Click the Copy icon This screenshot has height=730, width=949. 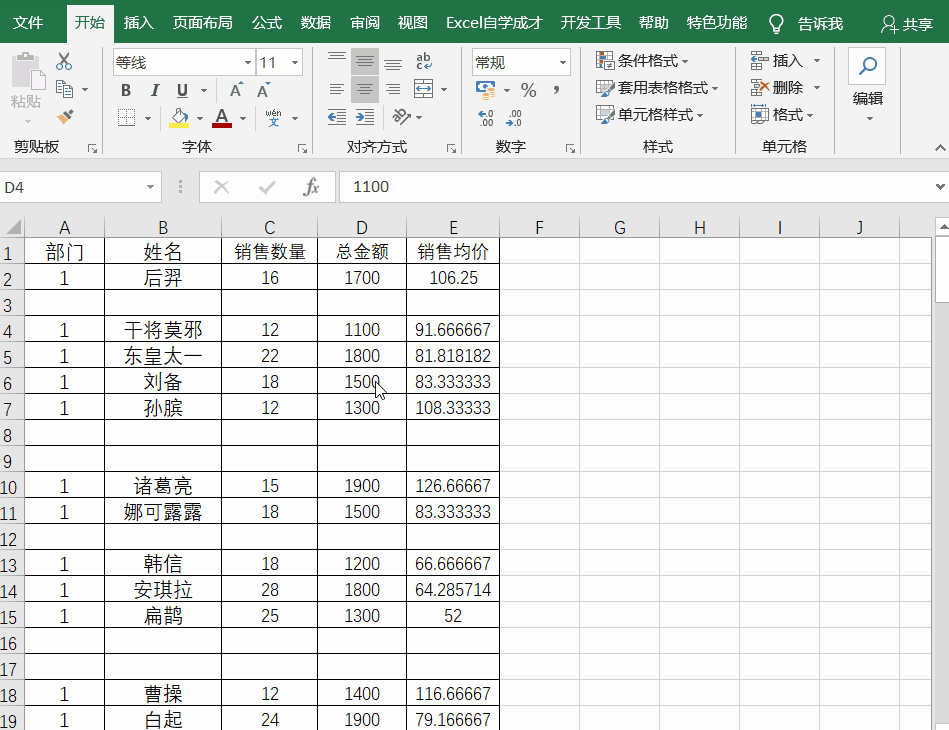[x=64, y=89]
